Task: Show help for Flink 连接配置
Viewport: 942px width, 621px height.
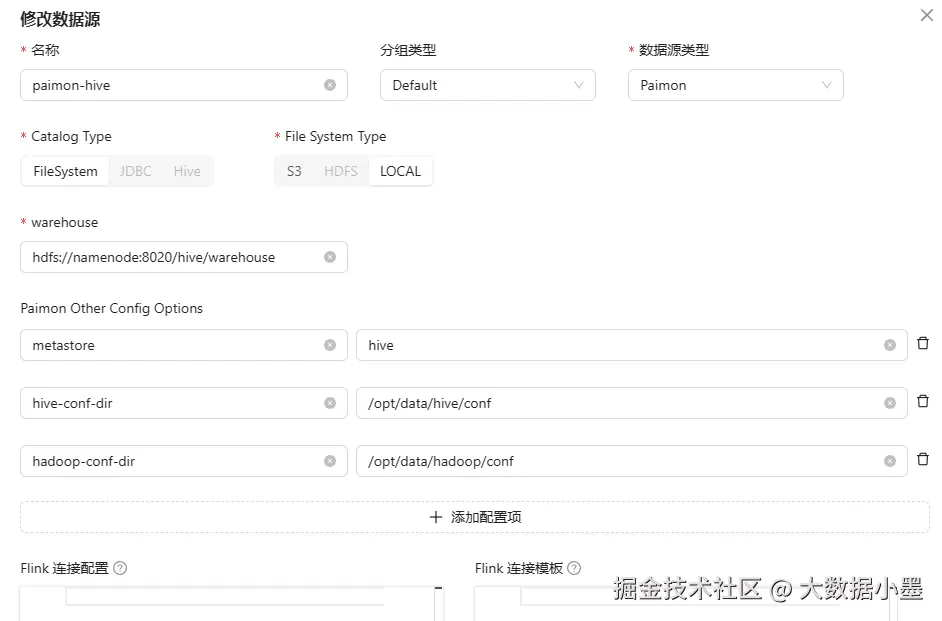Action: click(120, 568)
